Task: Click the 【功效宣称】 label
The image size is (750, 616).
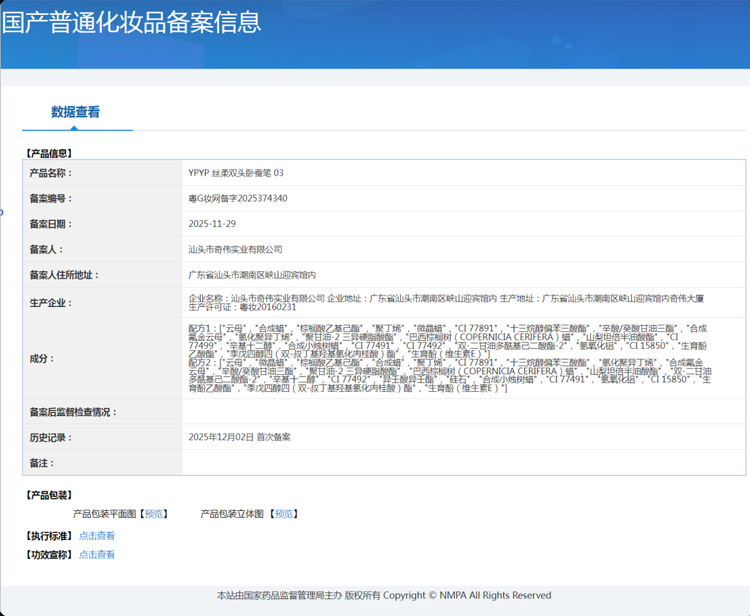Action: pyautogui.click(x=49, y=555)
